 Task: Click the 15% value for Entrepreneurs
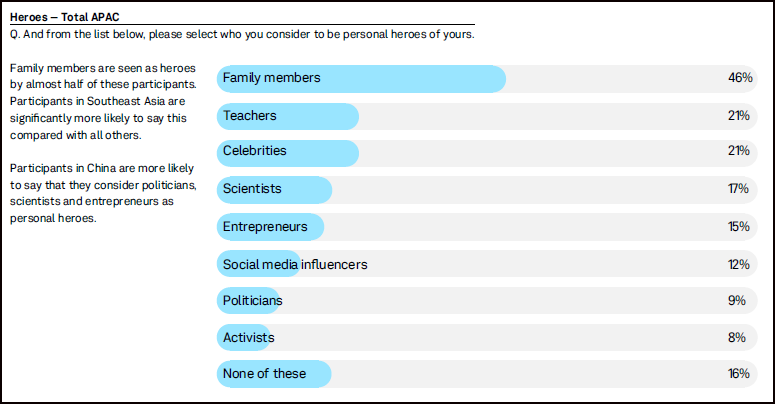pos(739,226)
